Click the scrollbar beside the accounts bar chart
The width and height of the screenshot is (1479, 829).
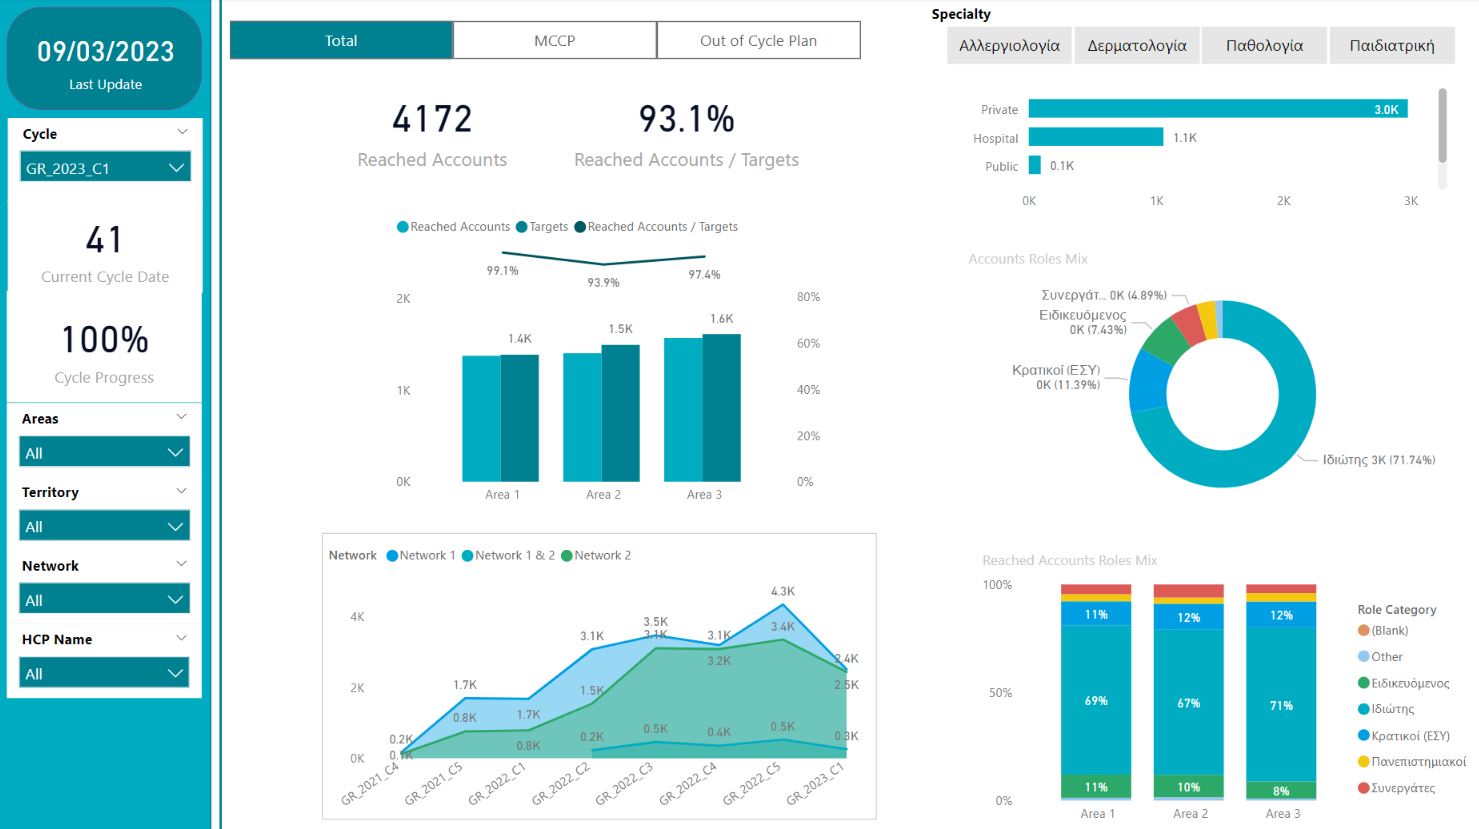[x=1442, y=126]
